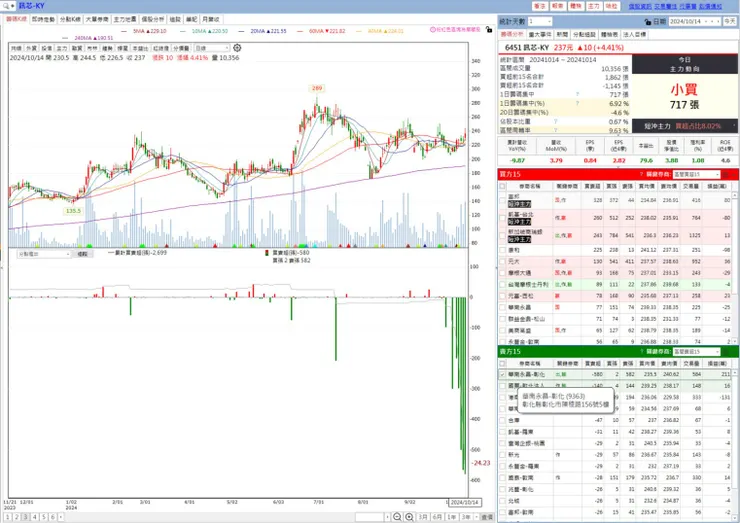Click the 今天 button

tap(730, 21)
